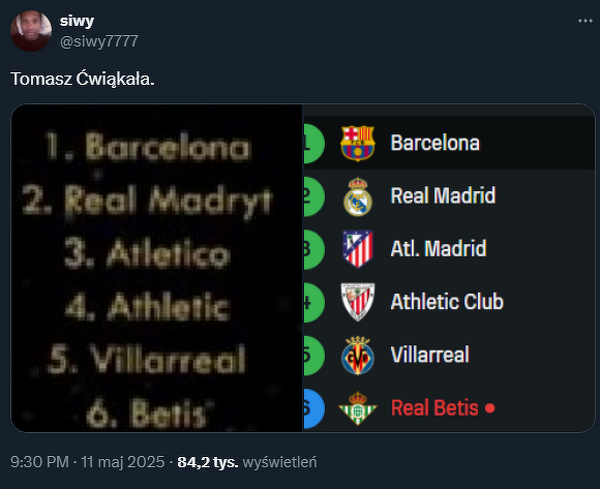600x489 pixels.
Task: Select the Real Betis team name
Action: click(434, 408)
